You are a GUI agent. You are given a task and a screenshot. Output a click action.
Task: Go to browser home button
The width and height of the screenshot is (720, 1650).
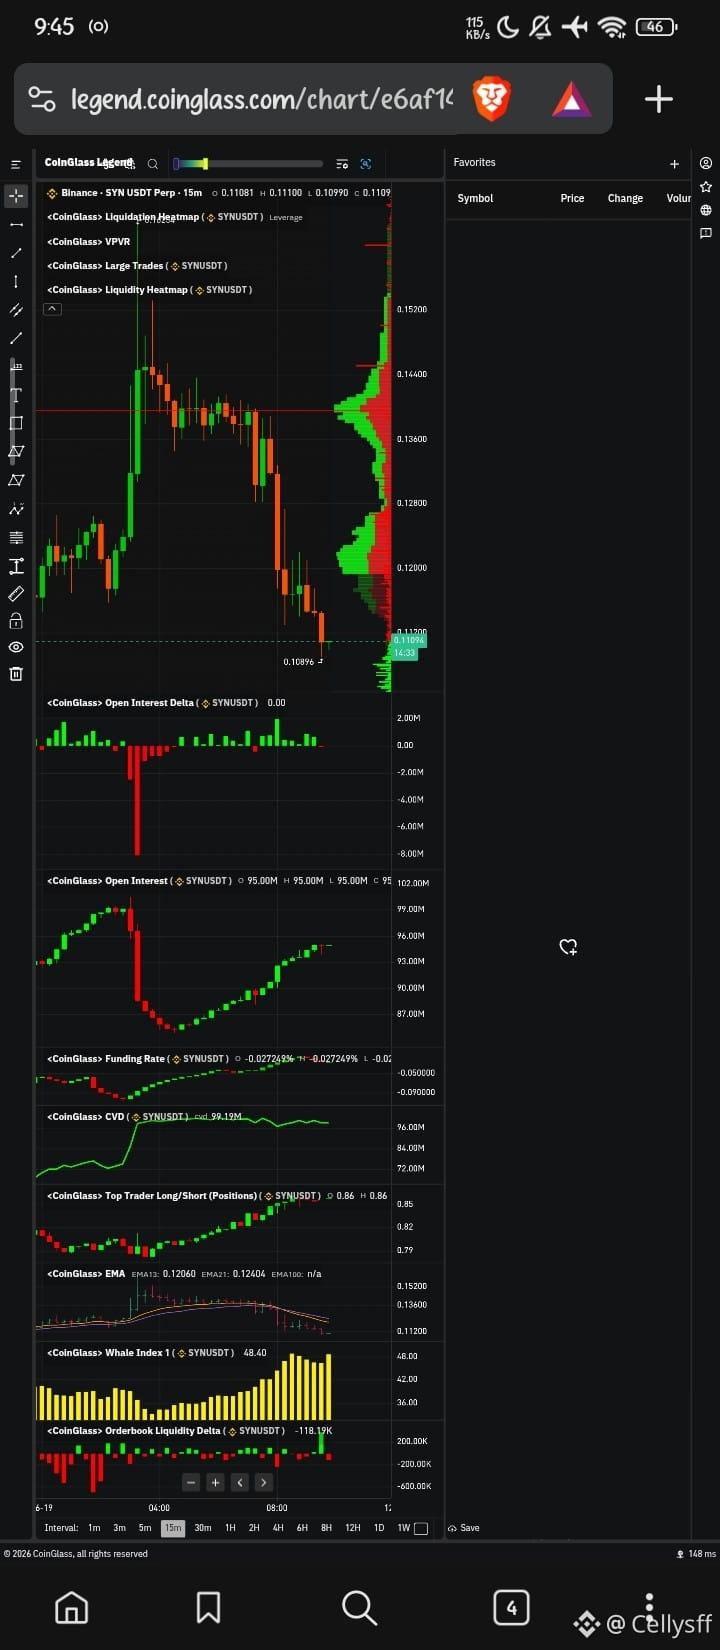(x=71, y=1607)
